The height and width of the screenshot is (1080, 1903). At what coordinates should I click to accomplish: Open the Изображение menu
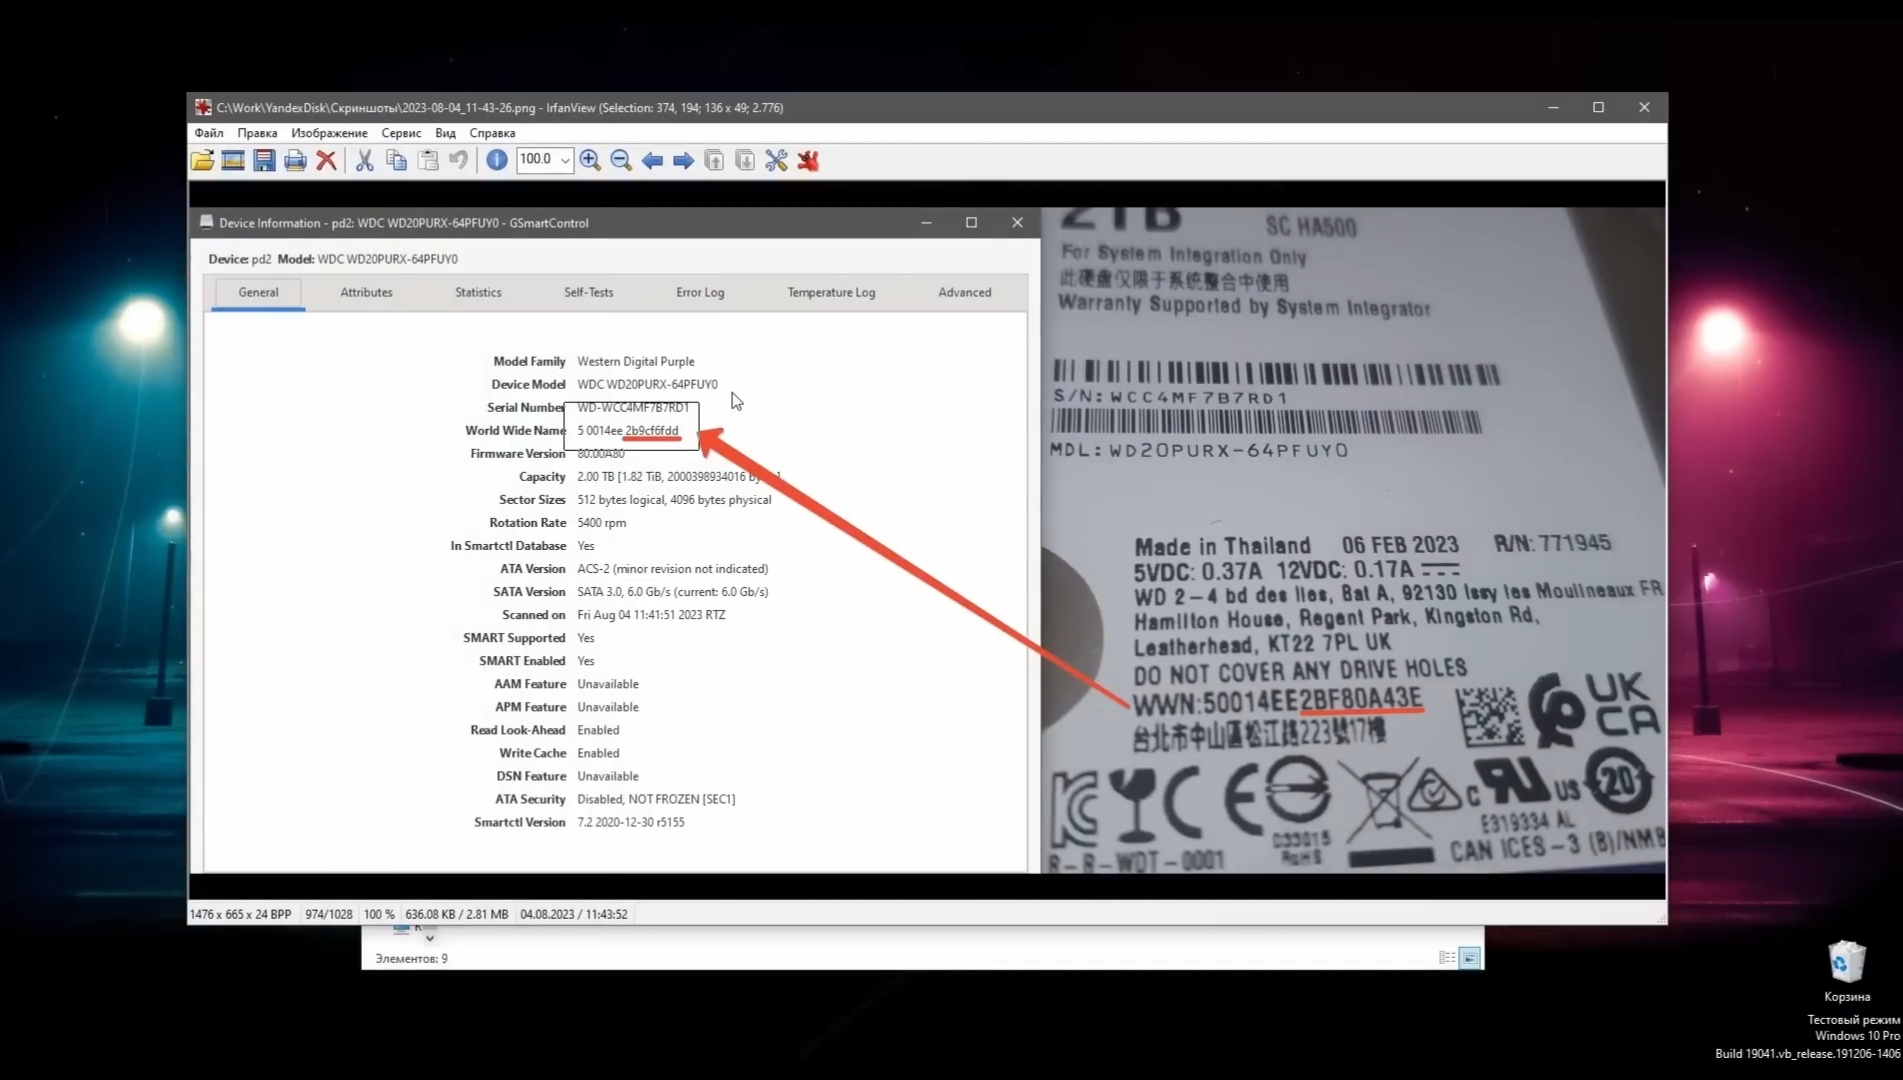tap(329, 133)
